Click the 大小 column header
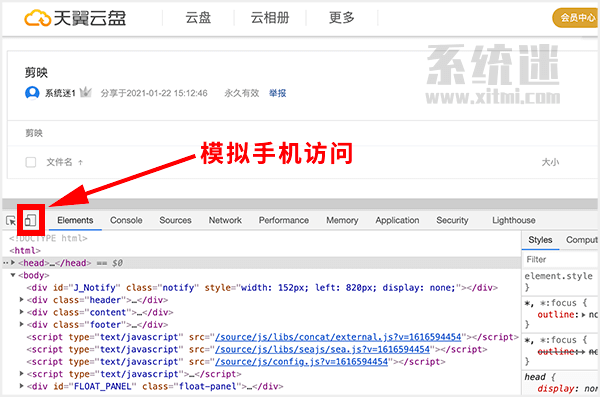This screenshot has height=397, width=600. coord(550,162)
